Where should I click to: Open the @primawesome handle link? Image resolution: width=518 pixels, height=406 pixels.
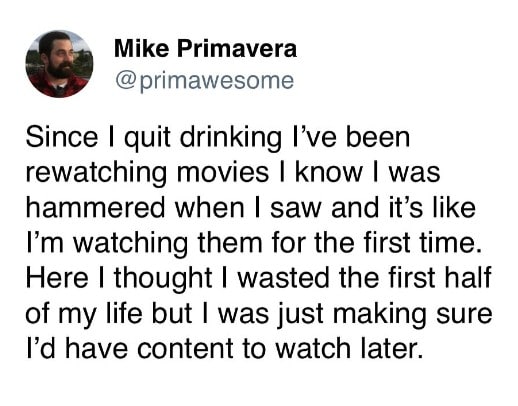click(205, 81)
